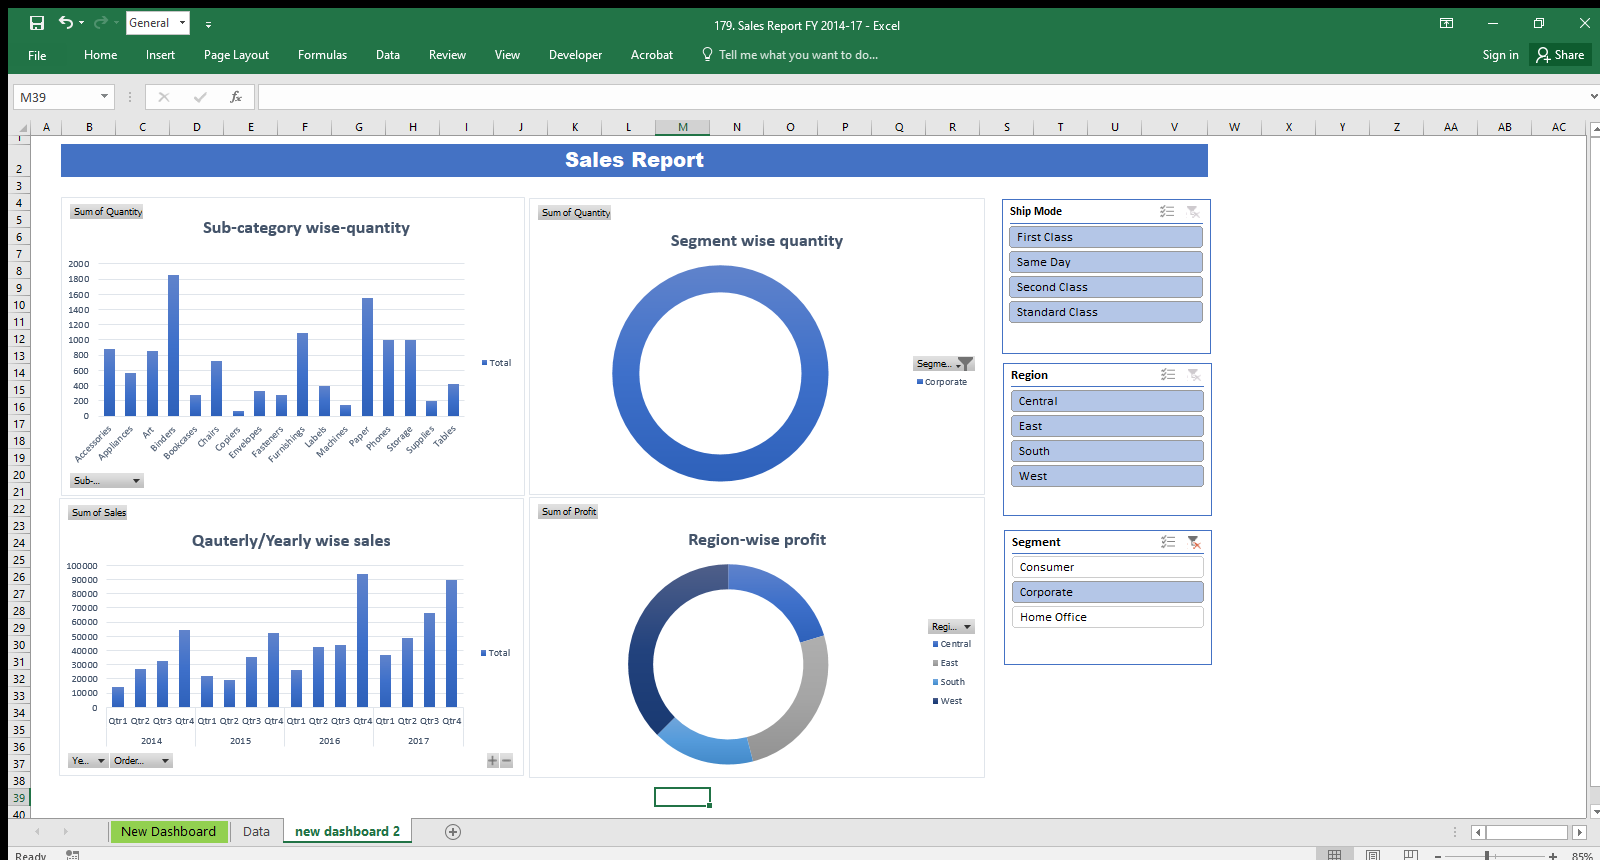Open the General number format dropdown
Viewport: 1600px width, 860px height.
tap(183, 23)
